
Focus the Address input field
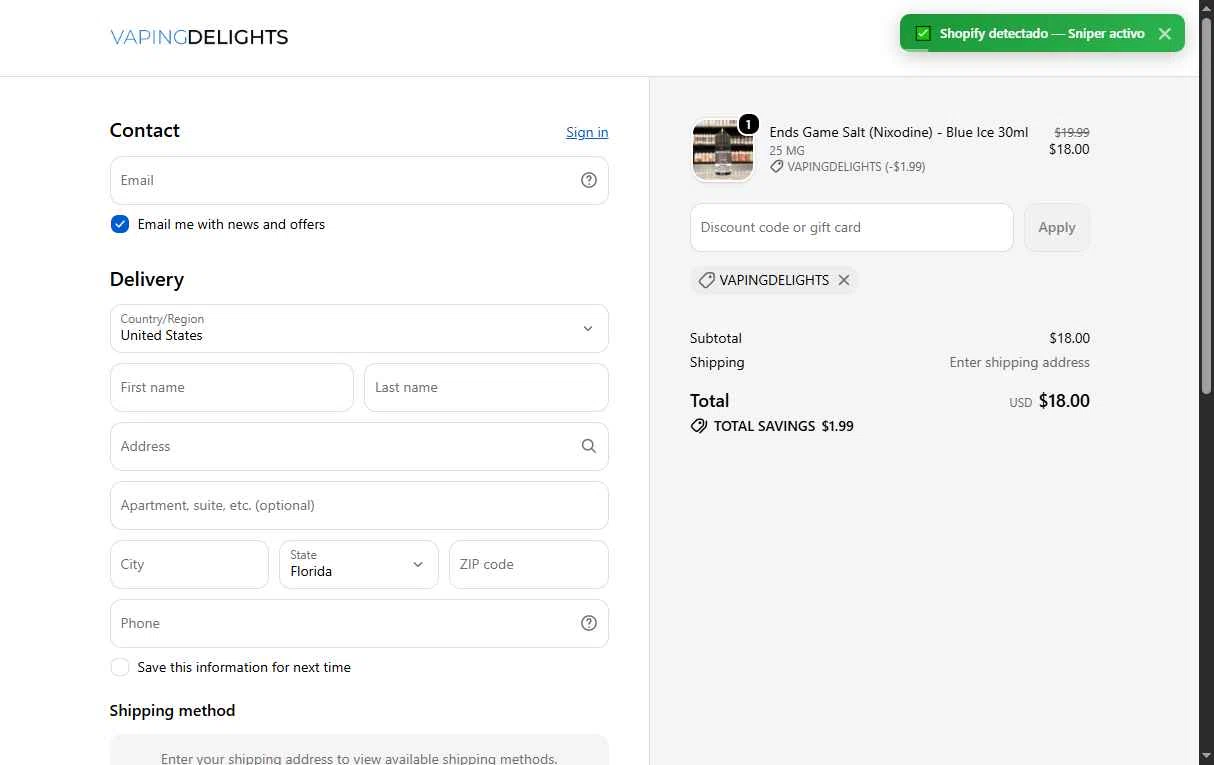point(359,446)
